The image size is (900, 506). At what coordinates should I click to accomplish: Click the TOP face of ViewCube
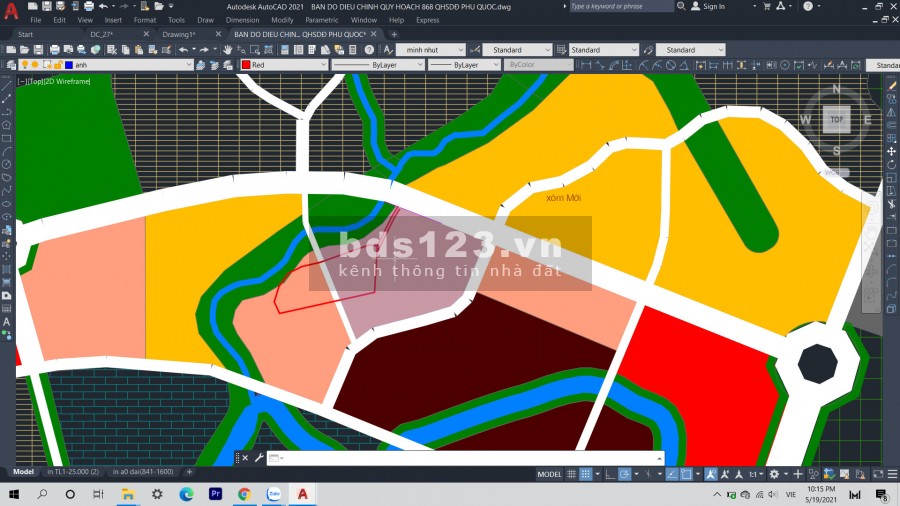pyautogui.click(x=836, y=119)
